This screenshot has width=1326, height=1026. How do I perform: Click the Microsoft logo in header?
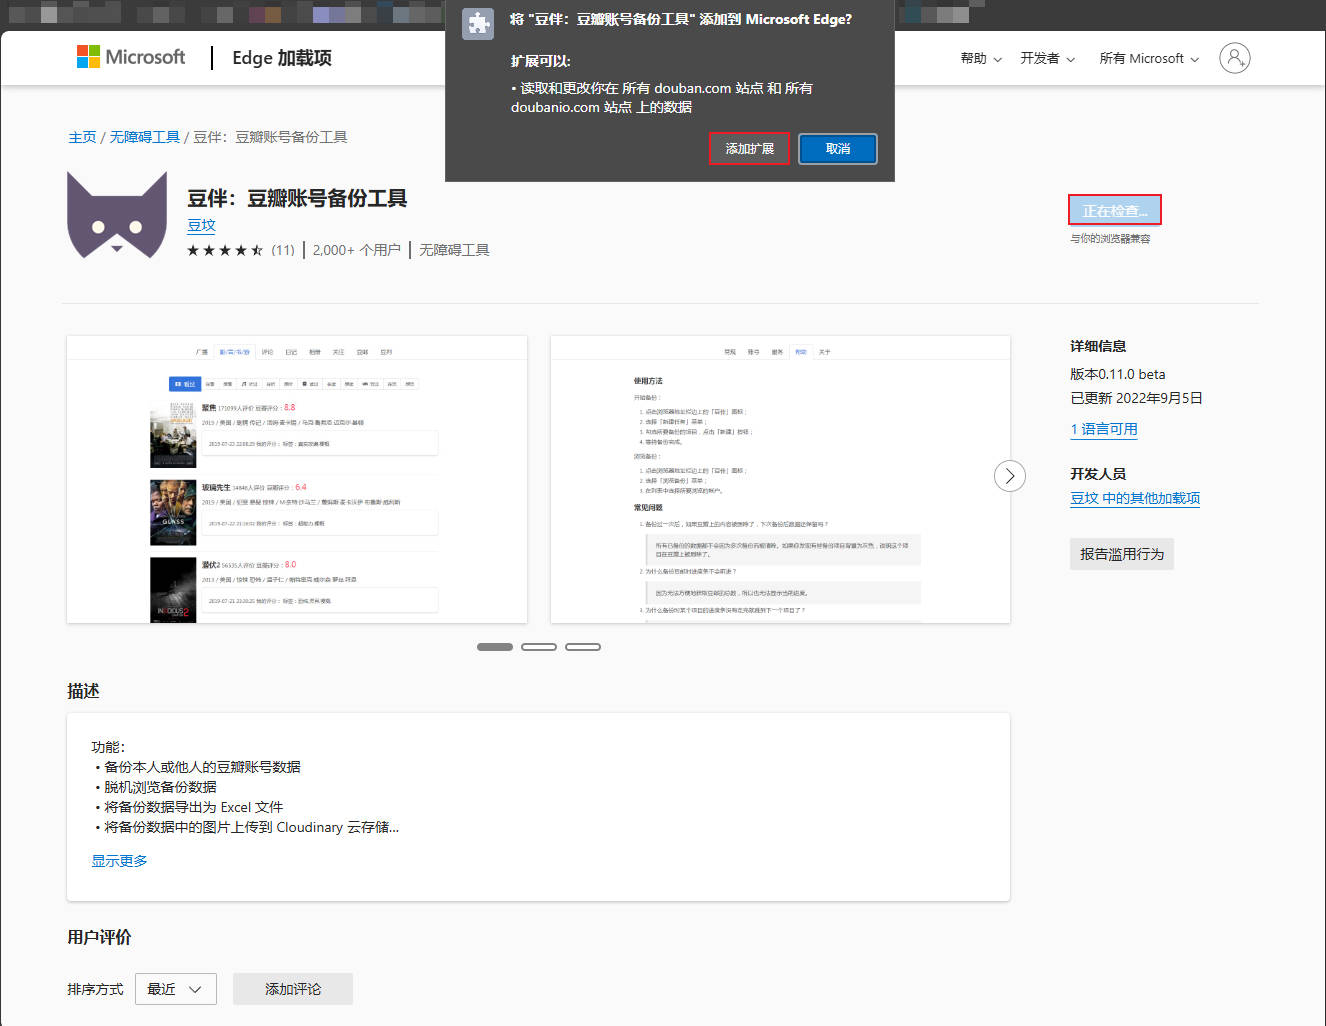131,57
